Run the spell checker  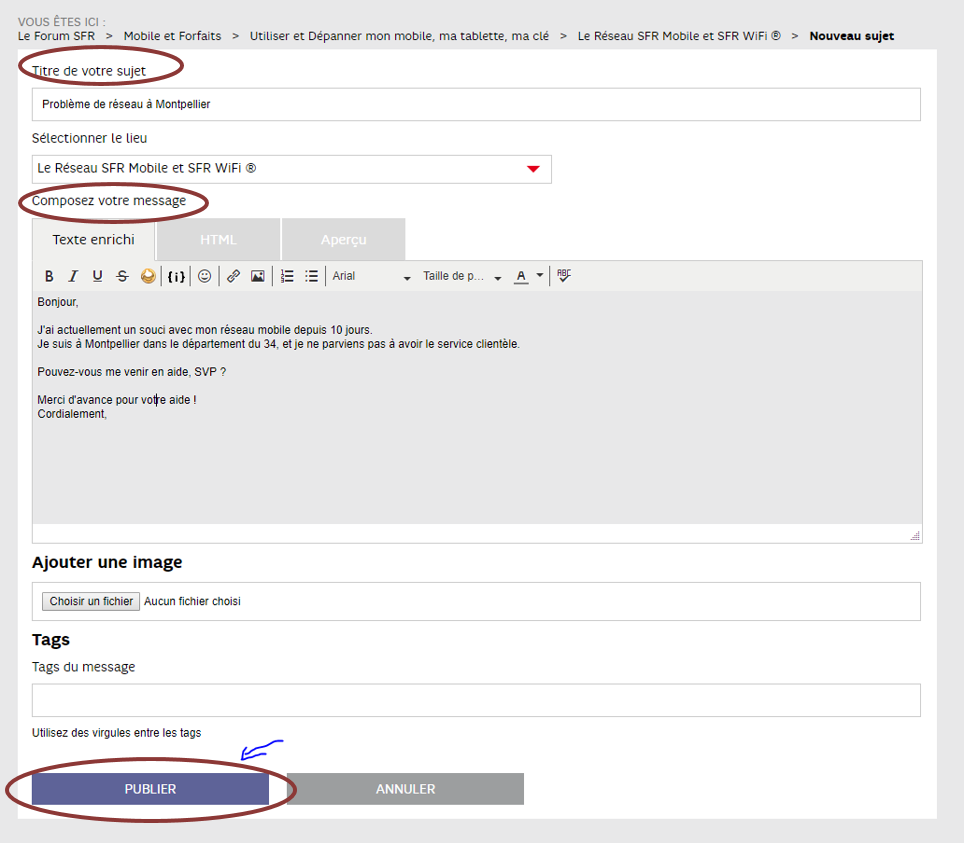pos(563,276)
